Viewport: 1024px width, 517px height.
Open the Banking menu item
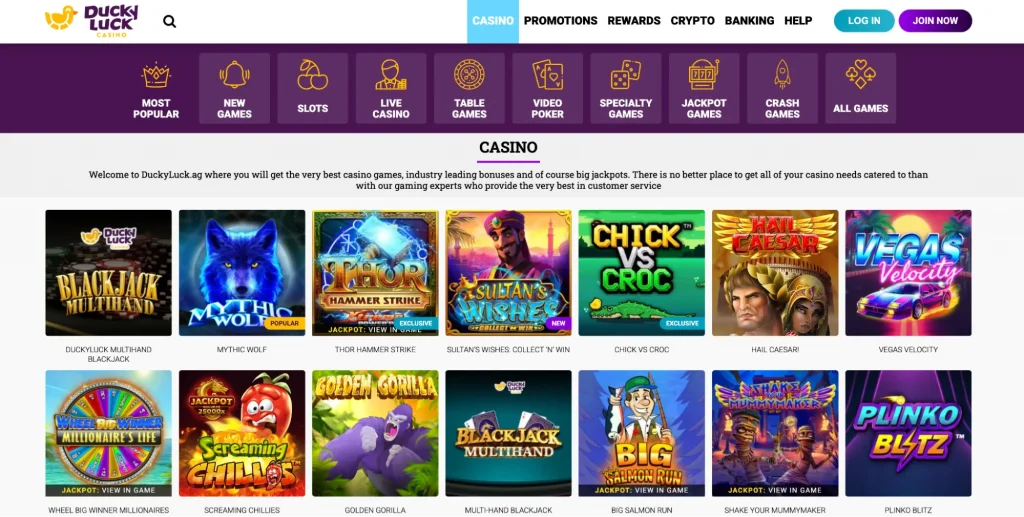coord(749,21)
